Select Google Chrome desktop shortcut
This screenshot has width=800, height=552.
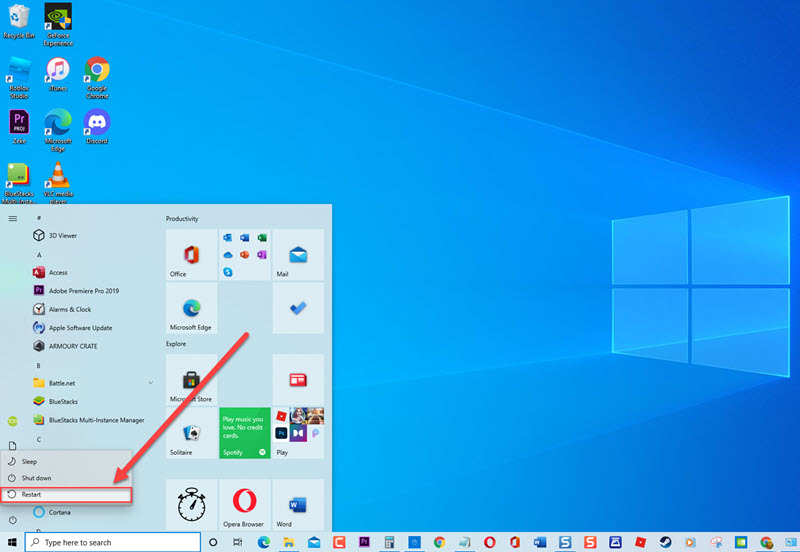97,78
